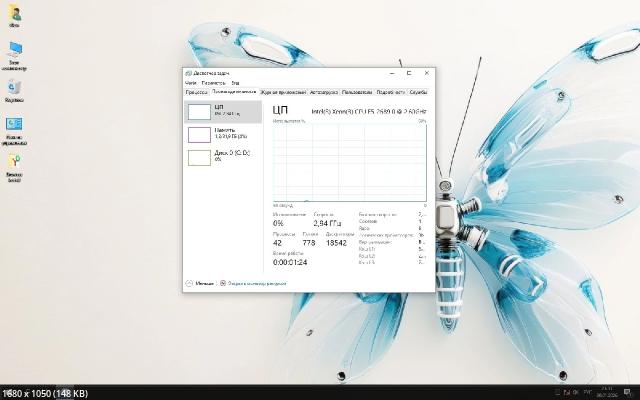The width and height of the screenshot is (640, 400).
Task: Open the Автозагрузка tab
Action: tap(324, 91)
